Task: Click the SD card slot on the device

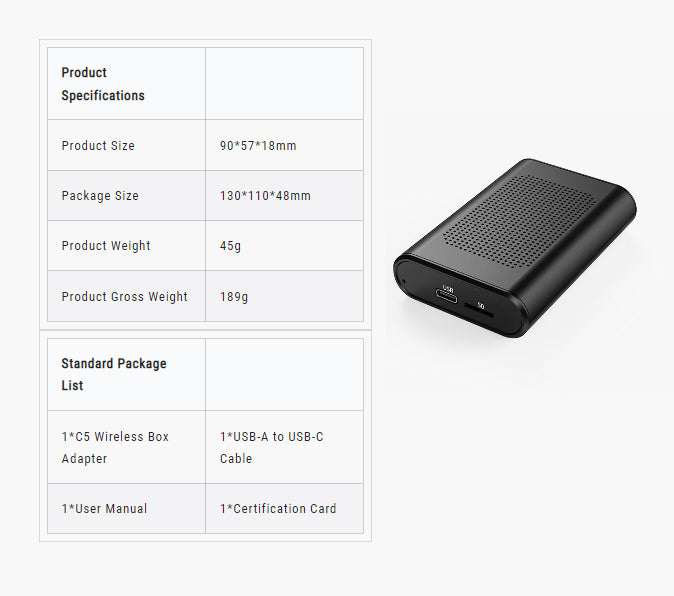Action: pyautogui.click(x=478, y=309)
